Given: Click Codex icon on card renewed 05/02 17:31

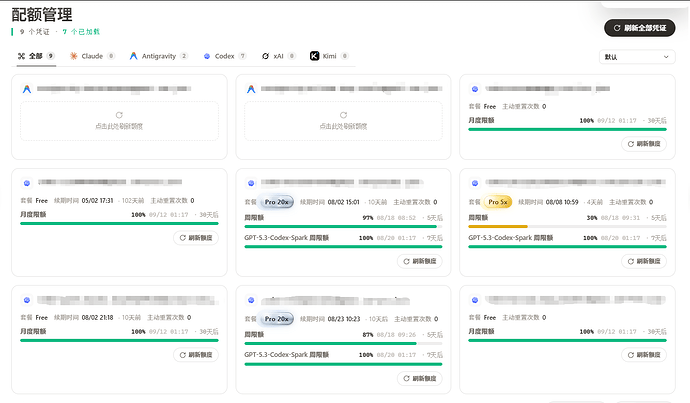Looking at the screenshot, I should click(27, 183).
